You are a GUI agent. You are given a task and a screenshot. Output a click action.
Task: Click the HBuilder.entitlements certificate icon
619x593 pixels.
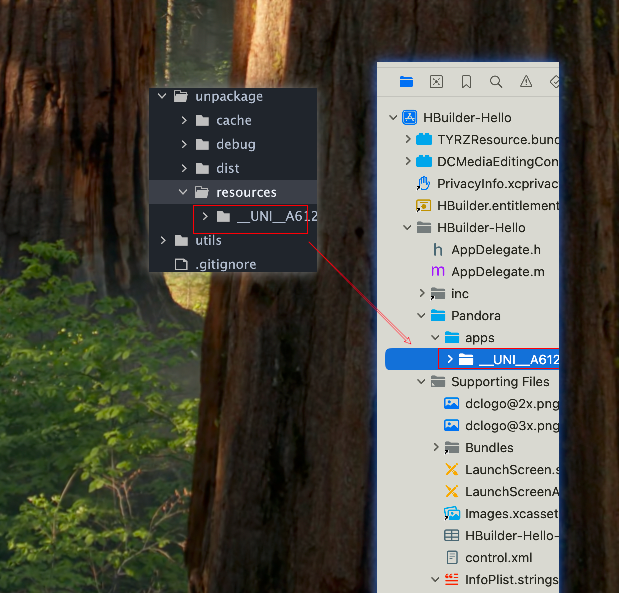[423, 206]
